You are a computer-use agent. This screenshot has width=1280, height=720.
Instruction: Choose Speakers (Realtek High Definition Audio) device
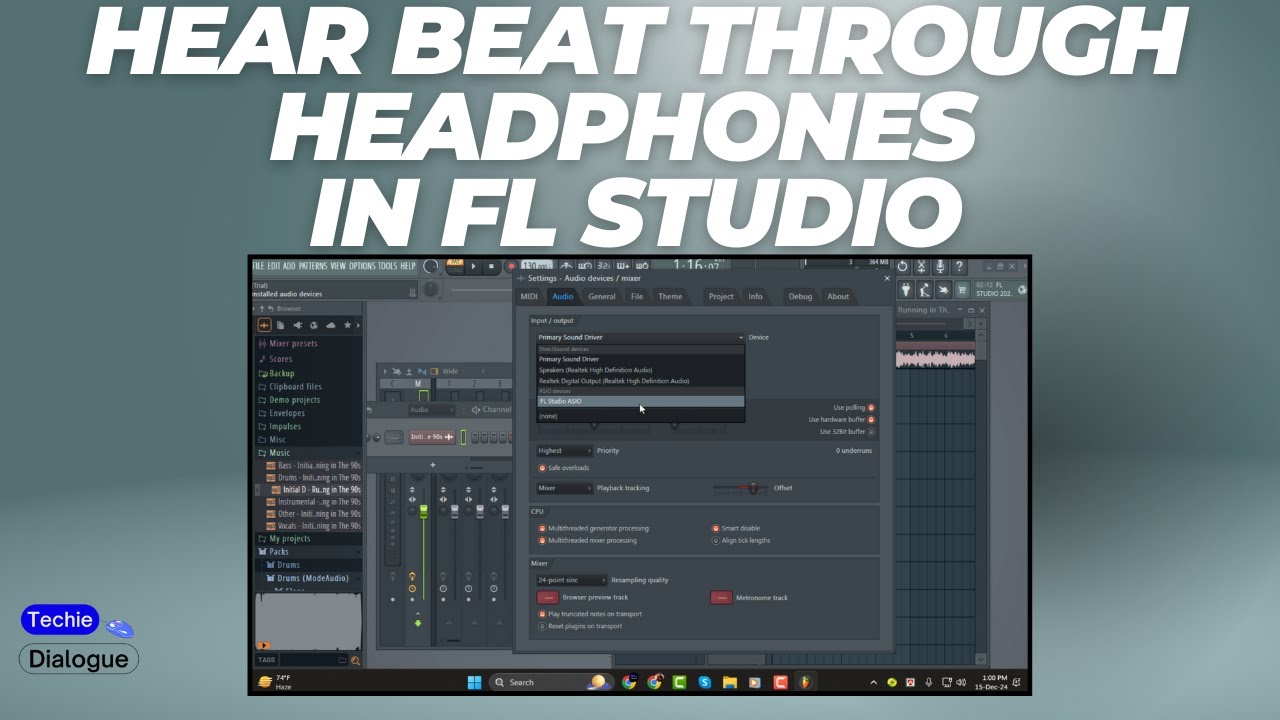640,370
